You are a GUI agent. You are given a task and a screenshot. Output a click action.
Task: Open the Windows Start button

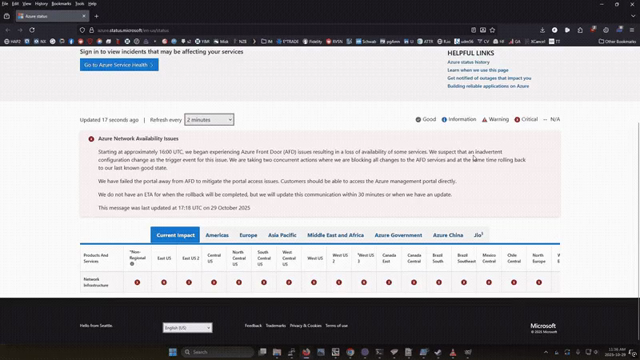(x=173, y=352)
